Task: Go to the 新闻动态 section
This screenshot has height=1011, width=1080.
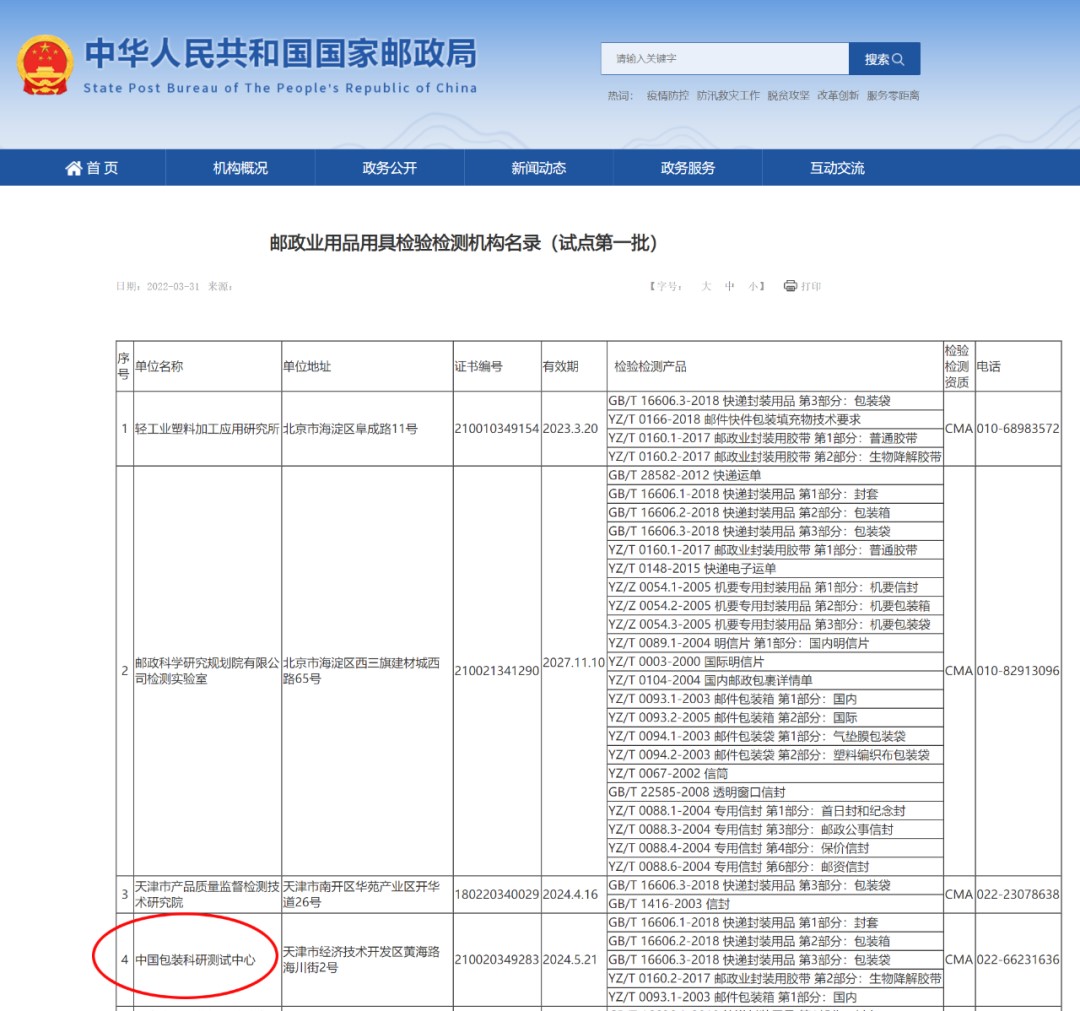Action: click(x=538, y=168)
